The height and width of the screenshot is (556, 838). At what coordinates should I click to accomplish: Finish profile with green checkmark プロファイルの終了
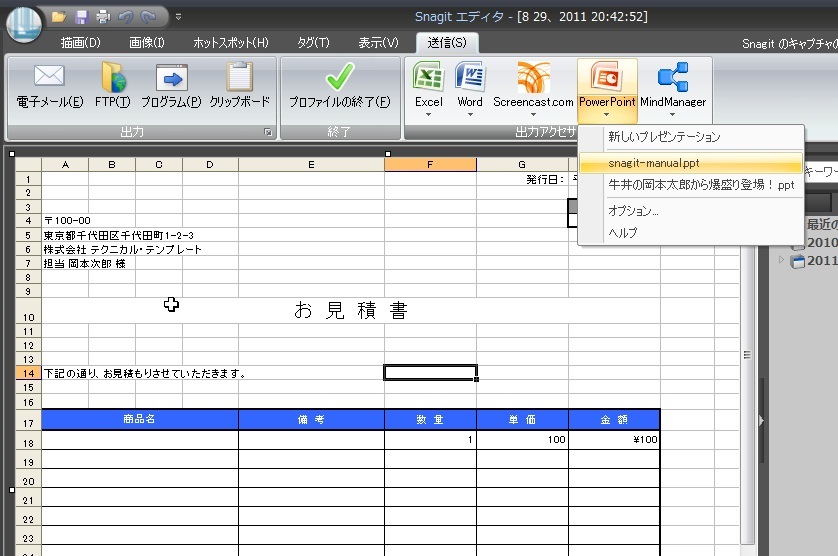tap(339, 77)
